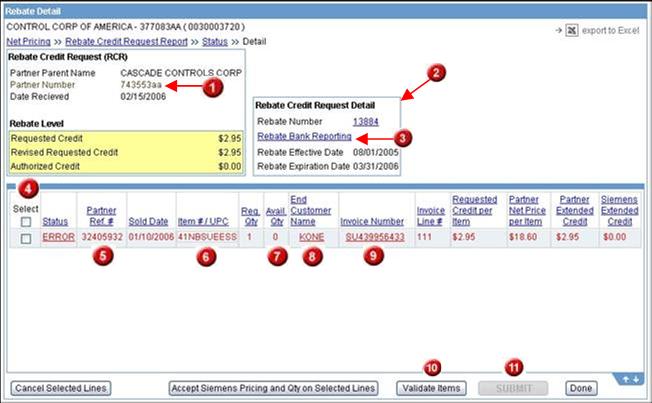Viewport: 652px width, 403px height.
Task: Sort by Req Qty column header
Action: (250, 216)
